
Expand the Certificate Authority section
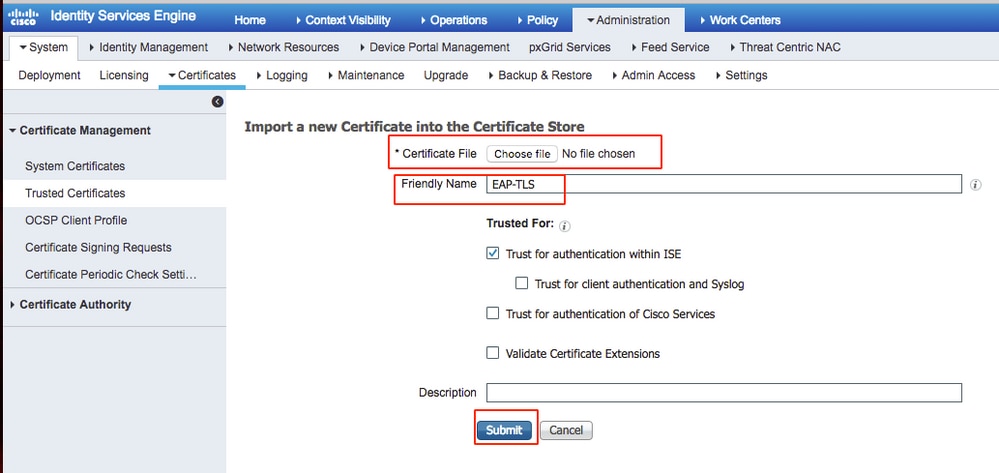(x=70, y=304)
